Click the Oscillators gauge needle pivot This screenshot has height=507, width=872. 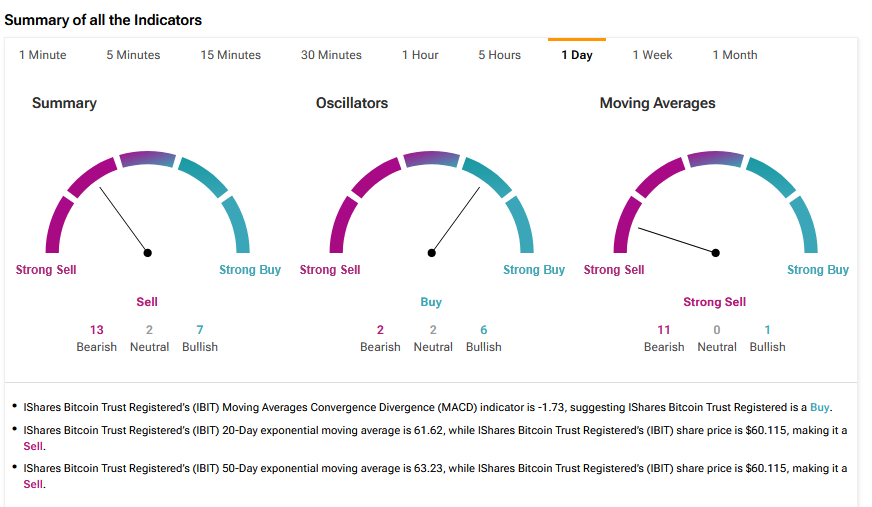tap(432, 253)
